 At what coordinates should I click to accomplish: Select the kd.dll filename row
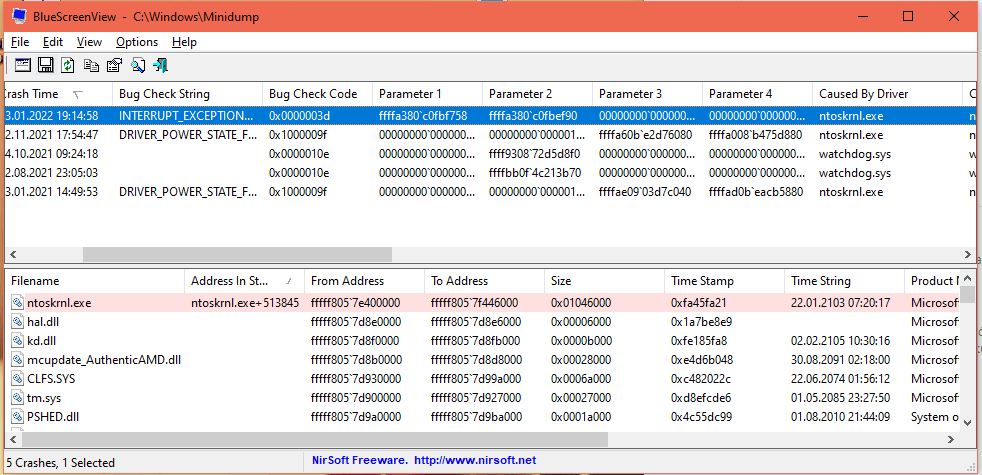point(483,341)
